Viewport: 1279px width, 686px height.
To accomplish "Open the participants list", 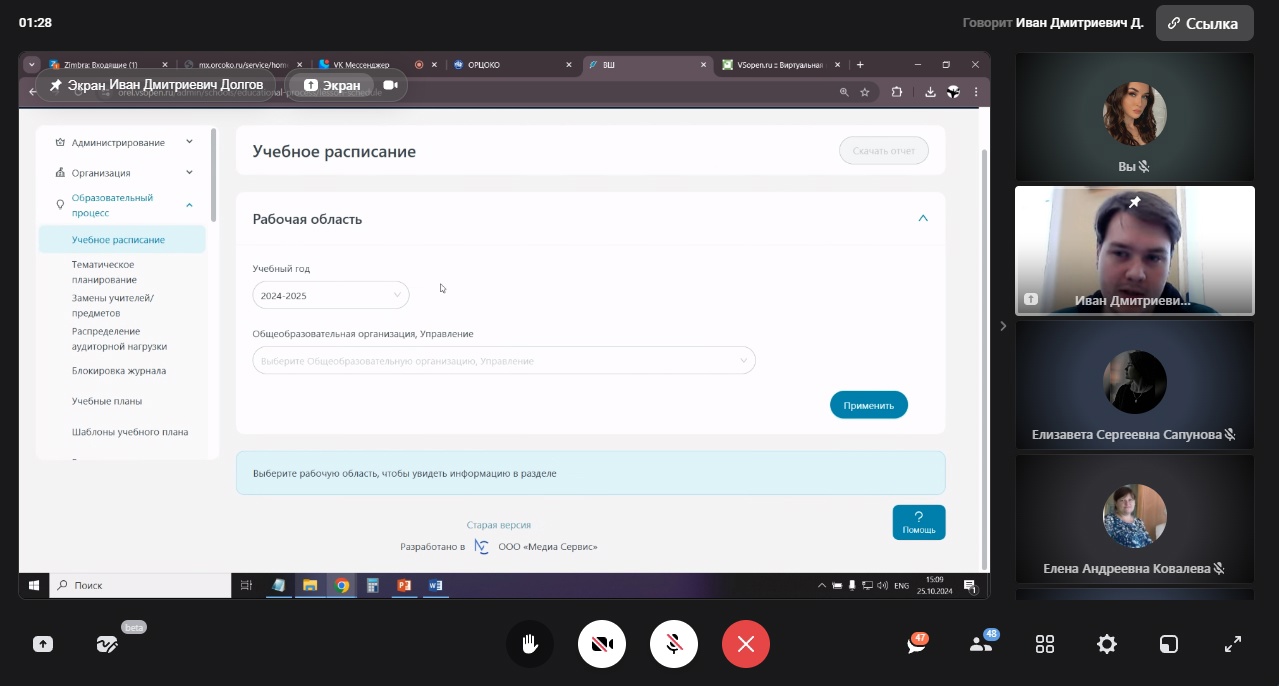I will [x=981, y=645].
